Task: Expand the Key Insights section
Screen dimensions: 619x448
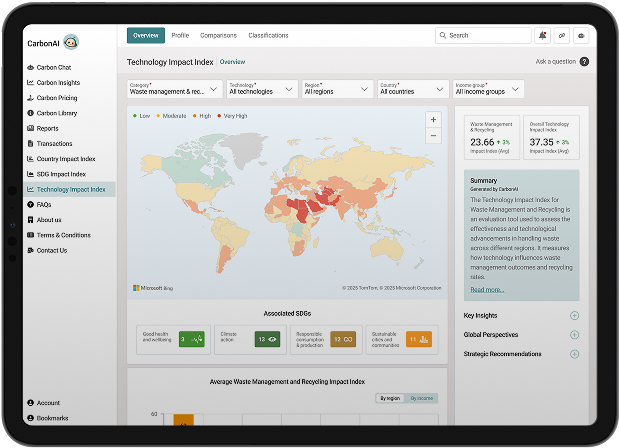Action: (x=574, y=315)
